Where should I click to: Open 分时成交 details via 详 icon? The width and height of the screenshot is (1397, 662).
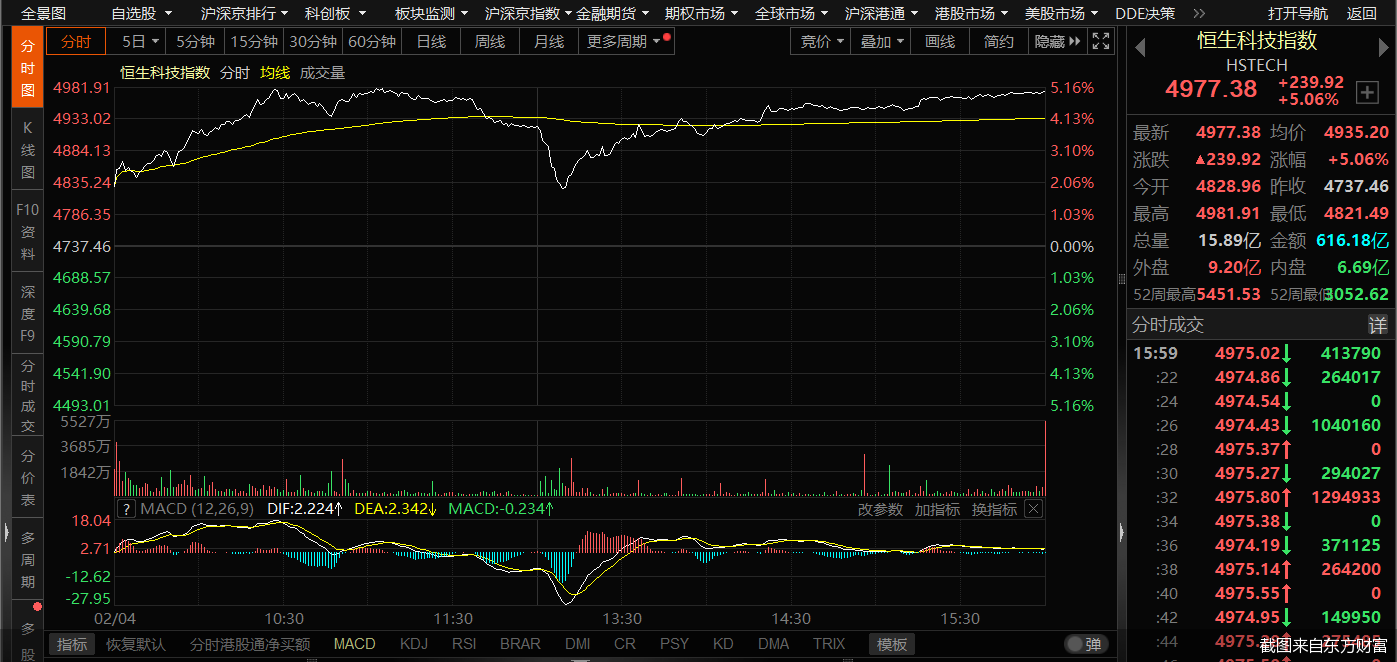click(x=1378, y=325)
